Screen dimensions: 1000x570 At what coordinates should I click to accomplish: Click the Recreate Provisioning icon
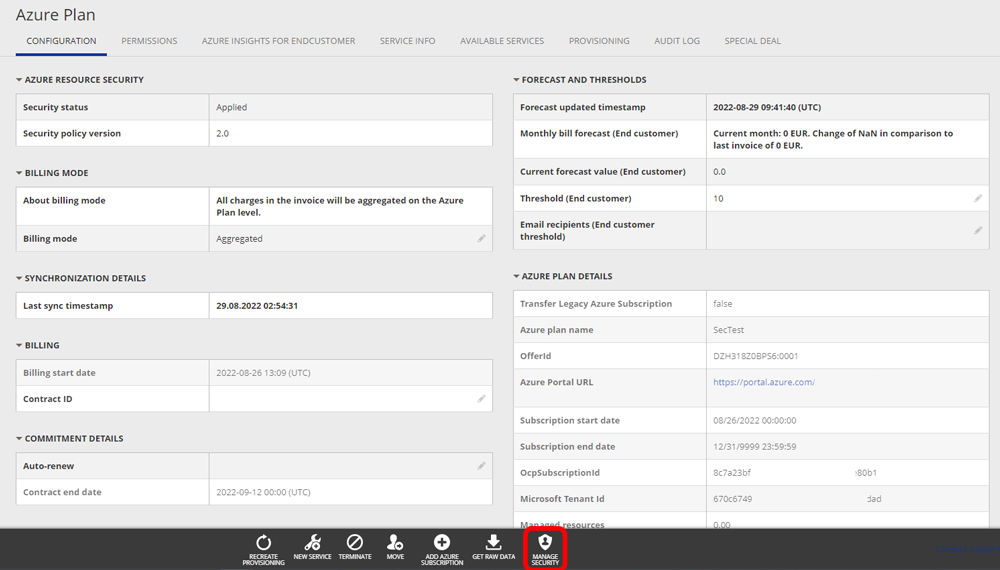tap(263, 543)
